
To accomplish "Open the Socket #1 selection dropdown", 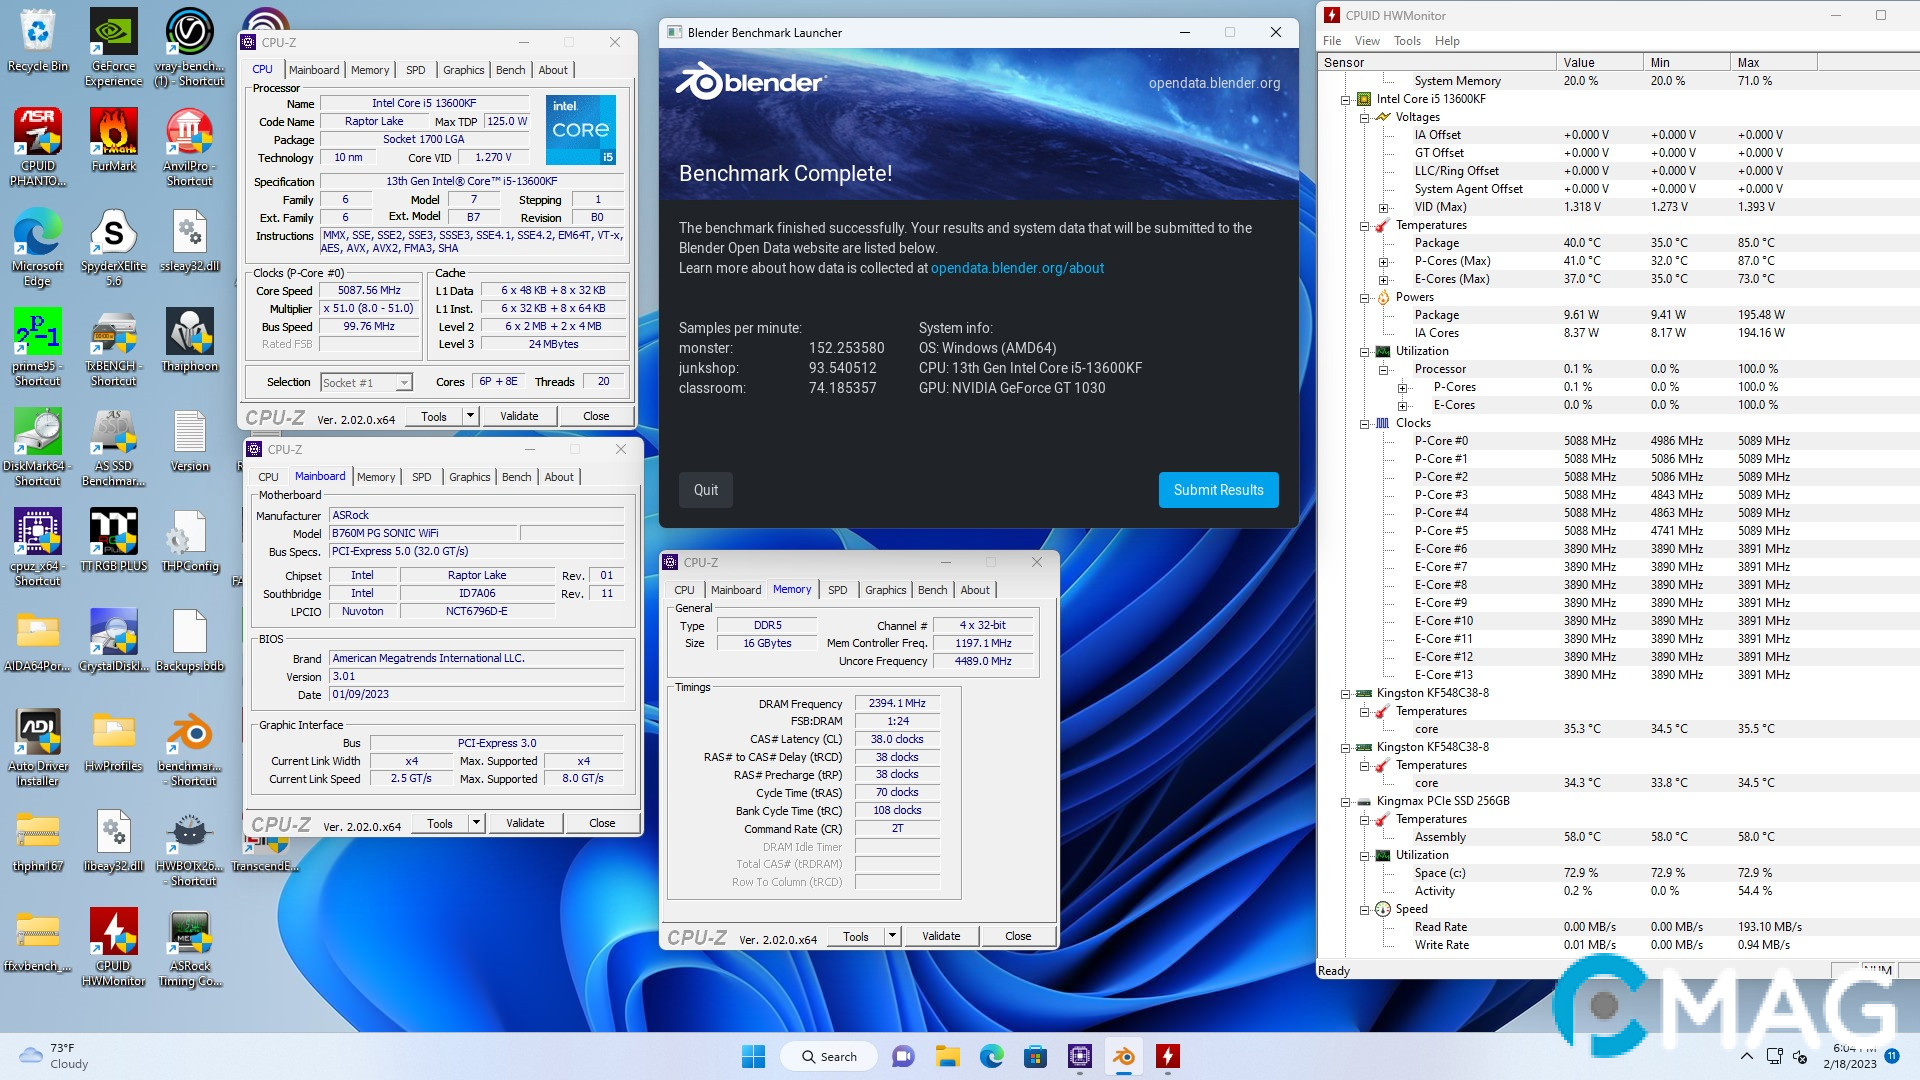I will click(x=403, y=383).
